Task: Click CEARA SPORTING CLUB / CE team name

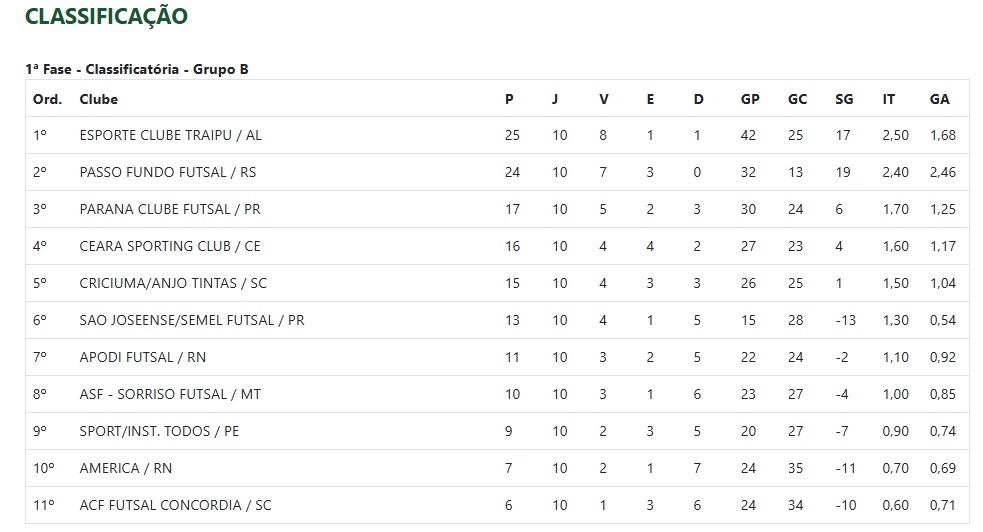Action: (x=170, y=246)
